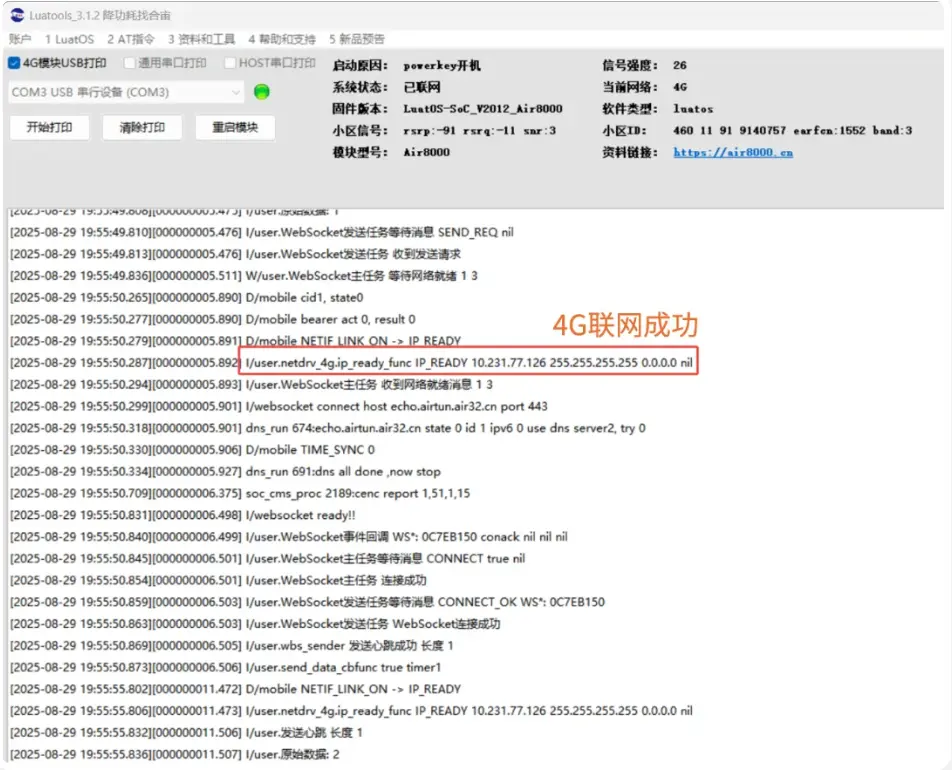Screen dimensions: 952x770
Task: Select cell ID value 460 11 91 9140757
Action: (x=729, y=131)
